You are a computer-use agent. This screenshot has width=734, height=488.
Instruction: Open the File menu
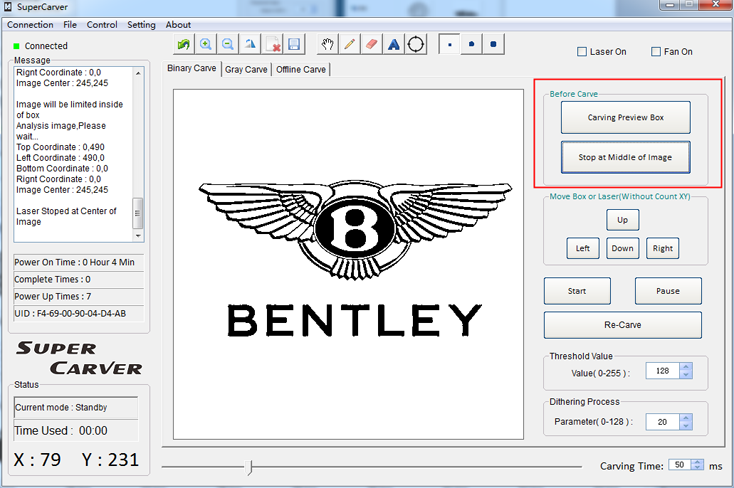(70, 25)
